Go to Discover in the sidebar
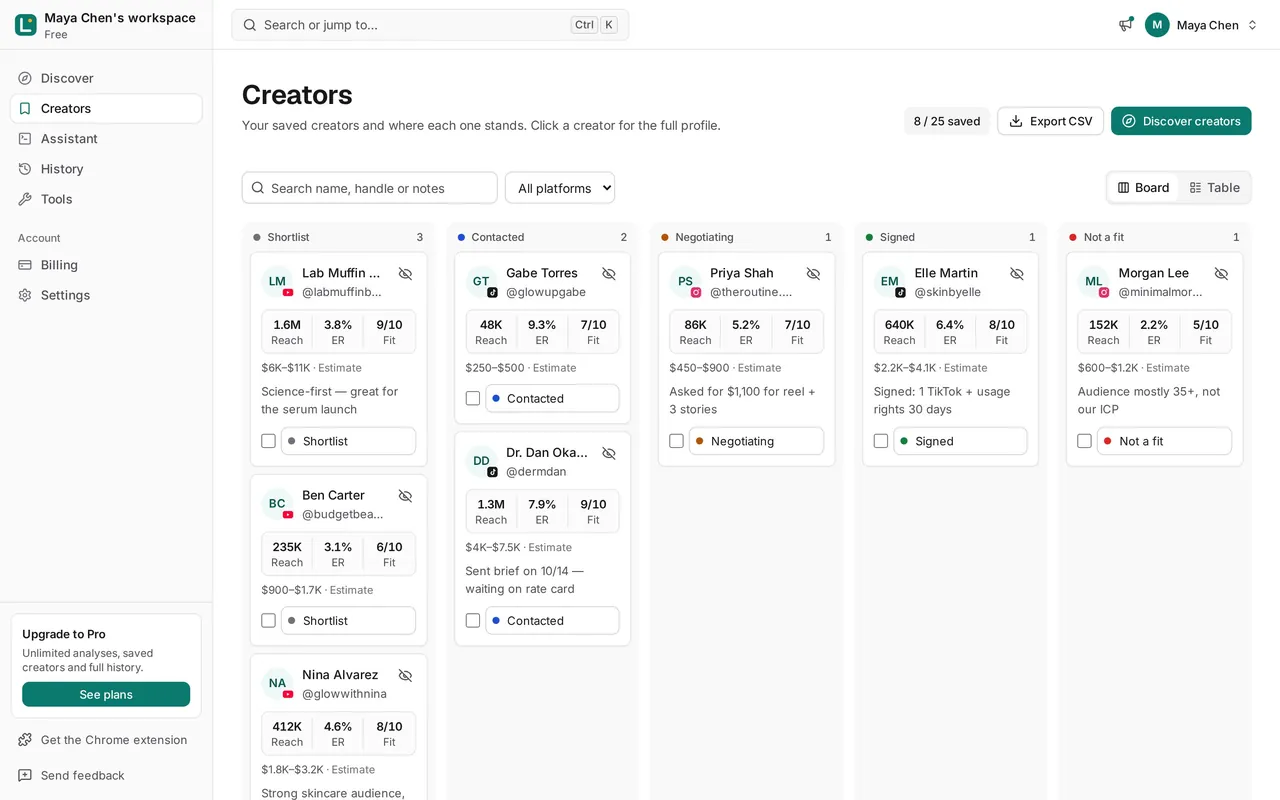The height and width of the screenshot is (800, 1280). [106, 78]
